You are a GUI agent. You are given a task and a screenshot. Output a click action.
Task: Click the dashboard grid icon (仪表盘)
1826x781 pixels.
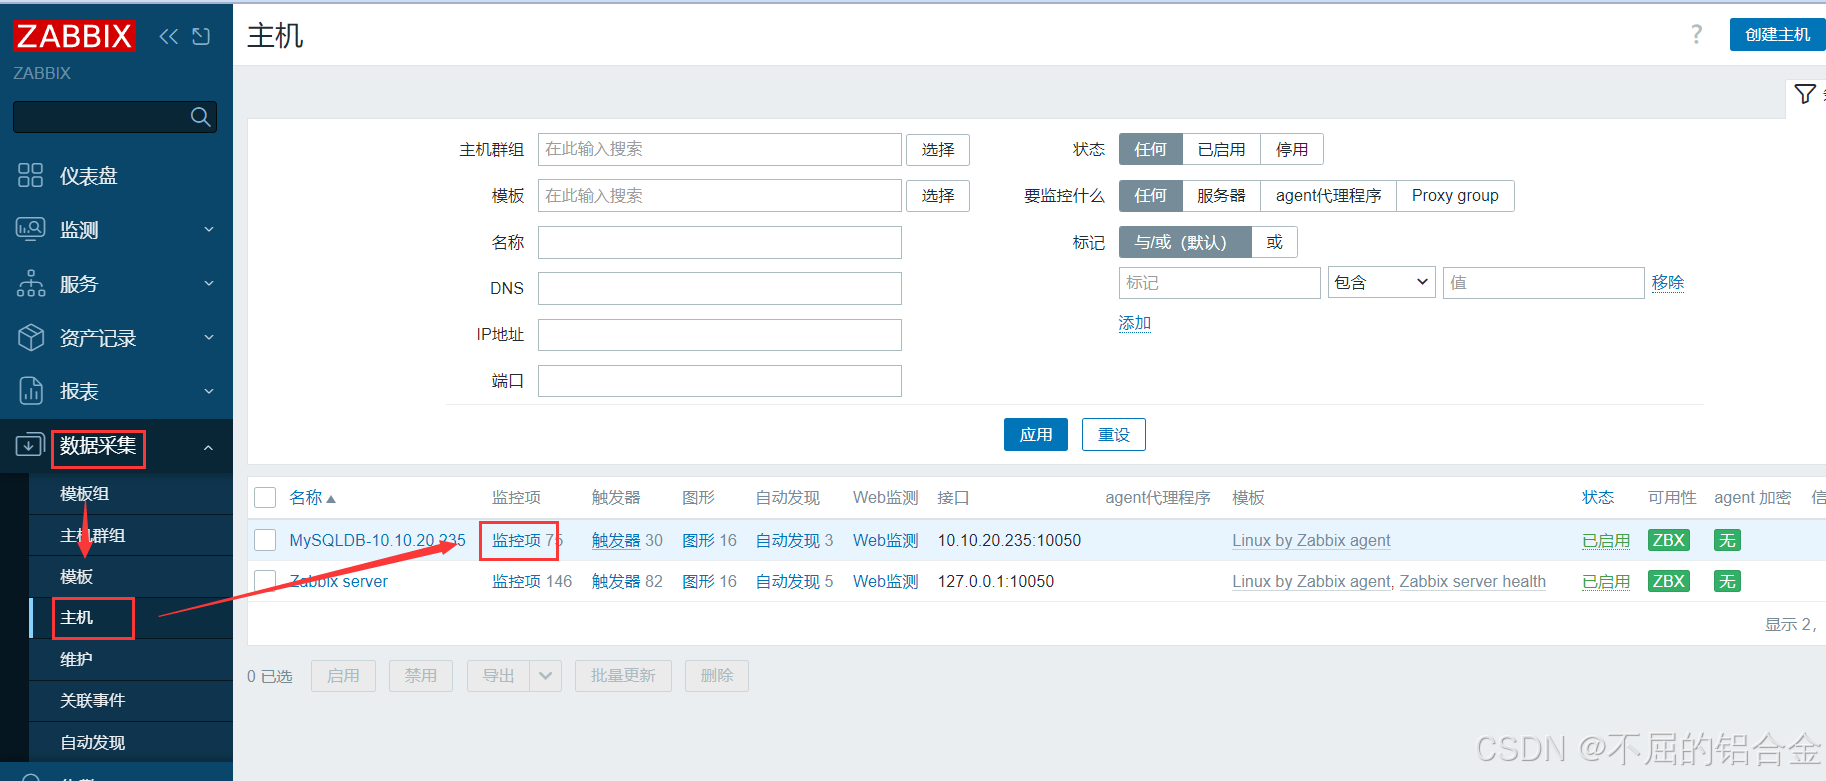click(x=31, y=176)
